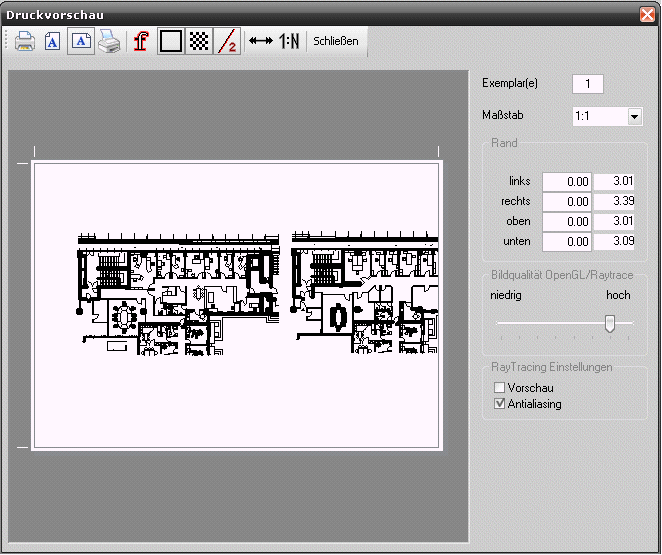The width and height of the screenshot is (662, 555).
Task: Click the floor plan print preview page
Action: point(236,305)
